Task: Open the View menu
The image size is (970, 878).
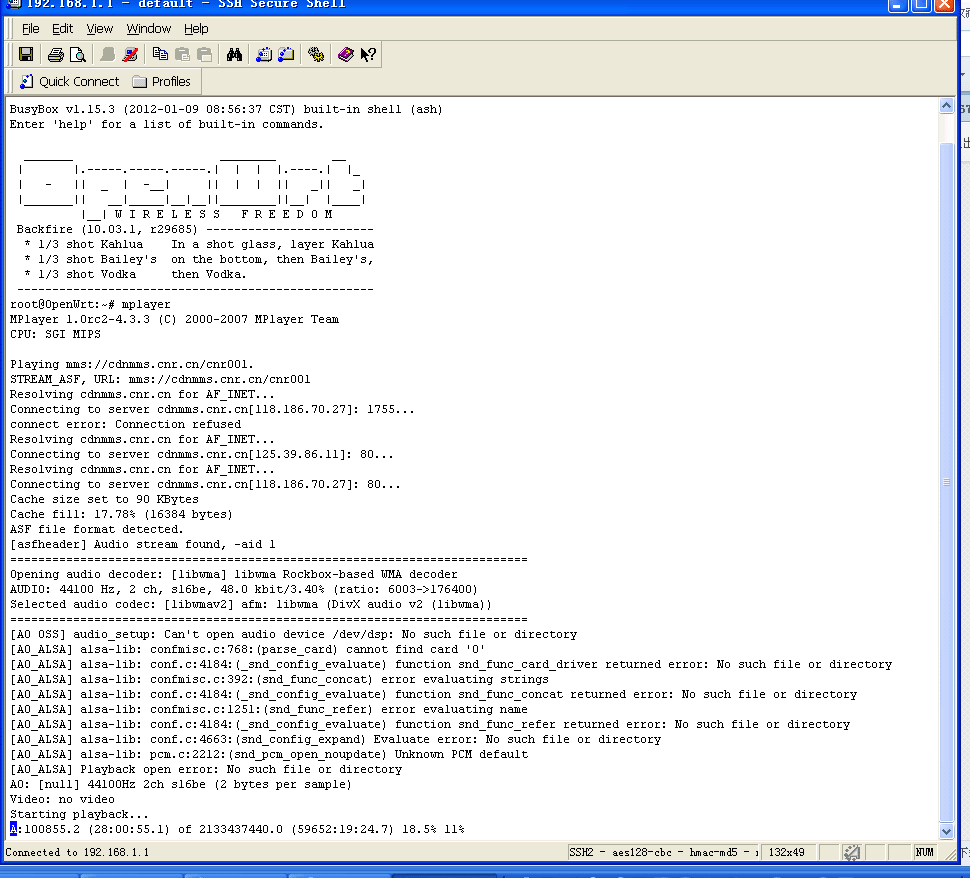Action: click(100, 28)
